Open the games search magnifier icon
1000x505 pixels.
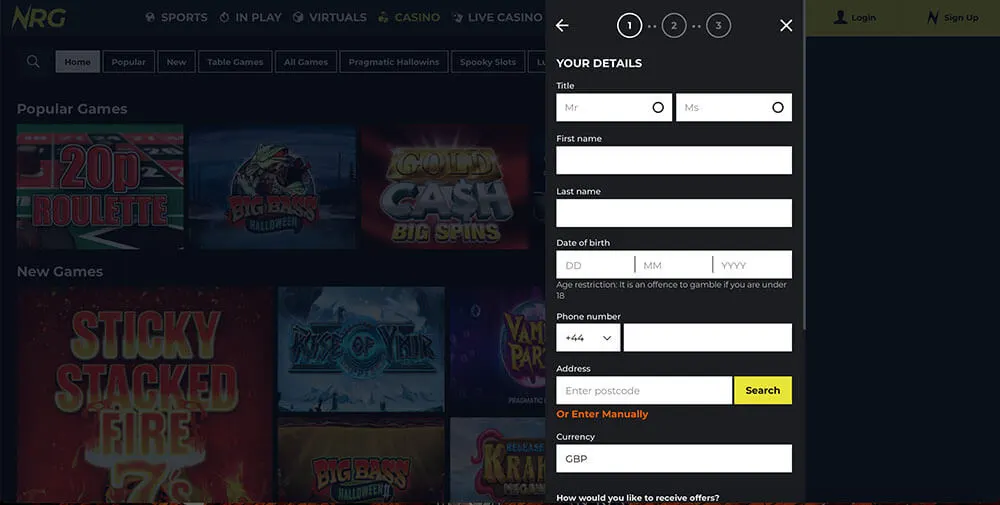coord(33,61)
